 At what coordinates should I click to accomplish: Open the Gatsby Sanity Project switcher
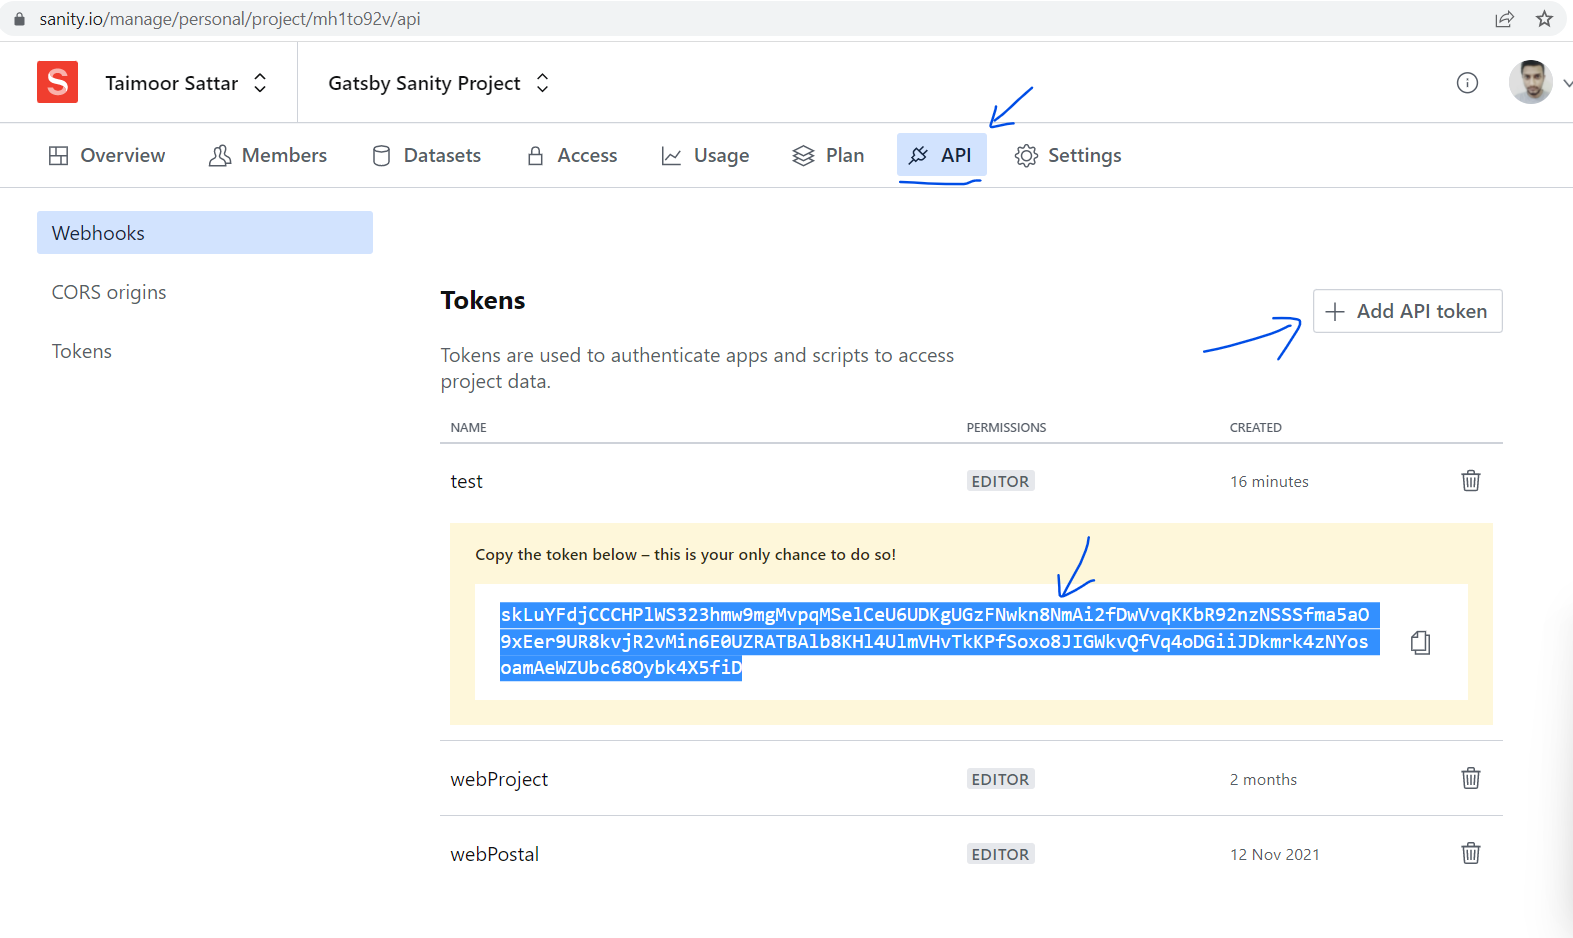point(438,83)
